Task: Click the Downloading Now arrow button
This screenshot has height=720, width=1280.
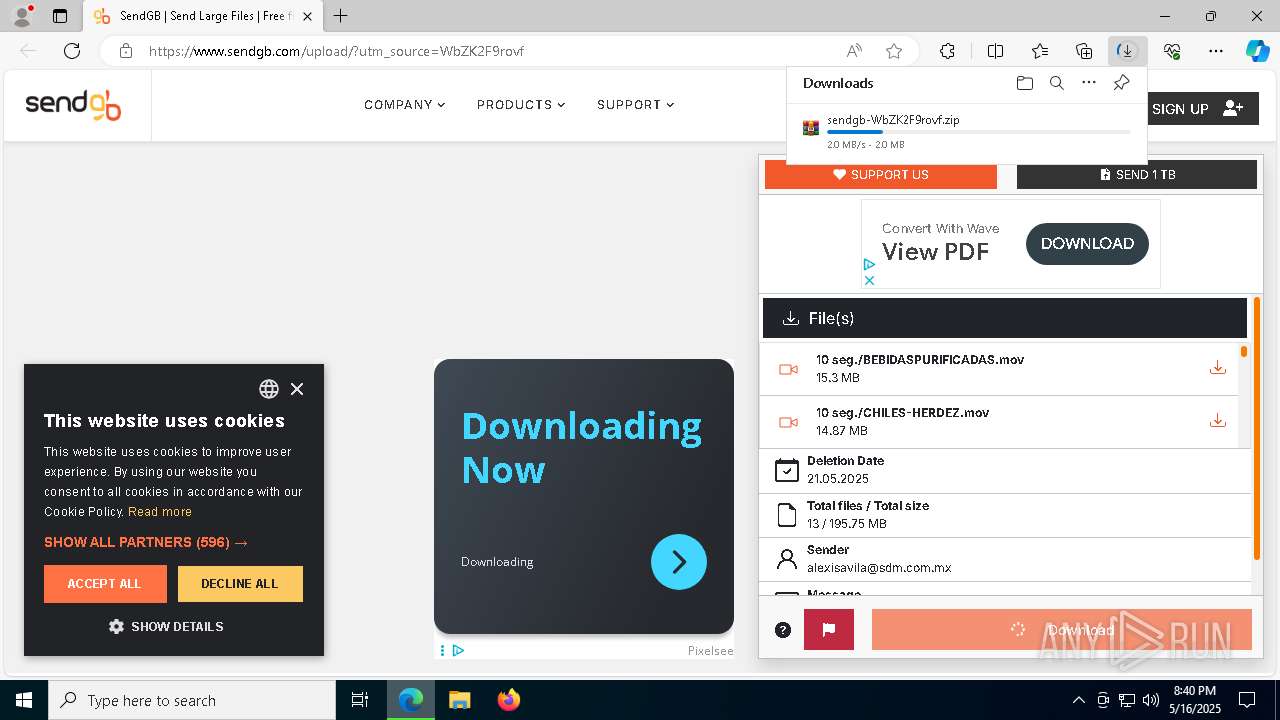Action: coord(679,562)
